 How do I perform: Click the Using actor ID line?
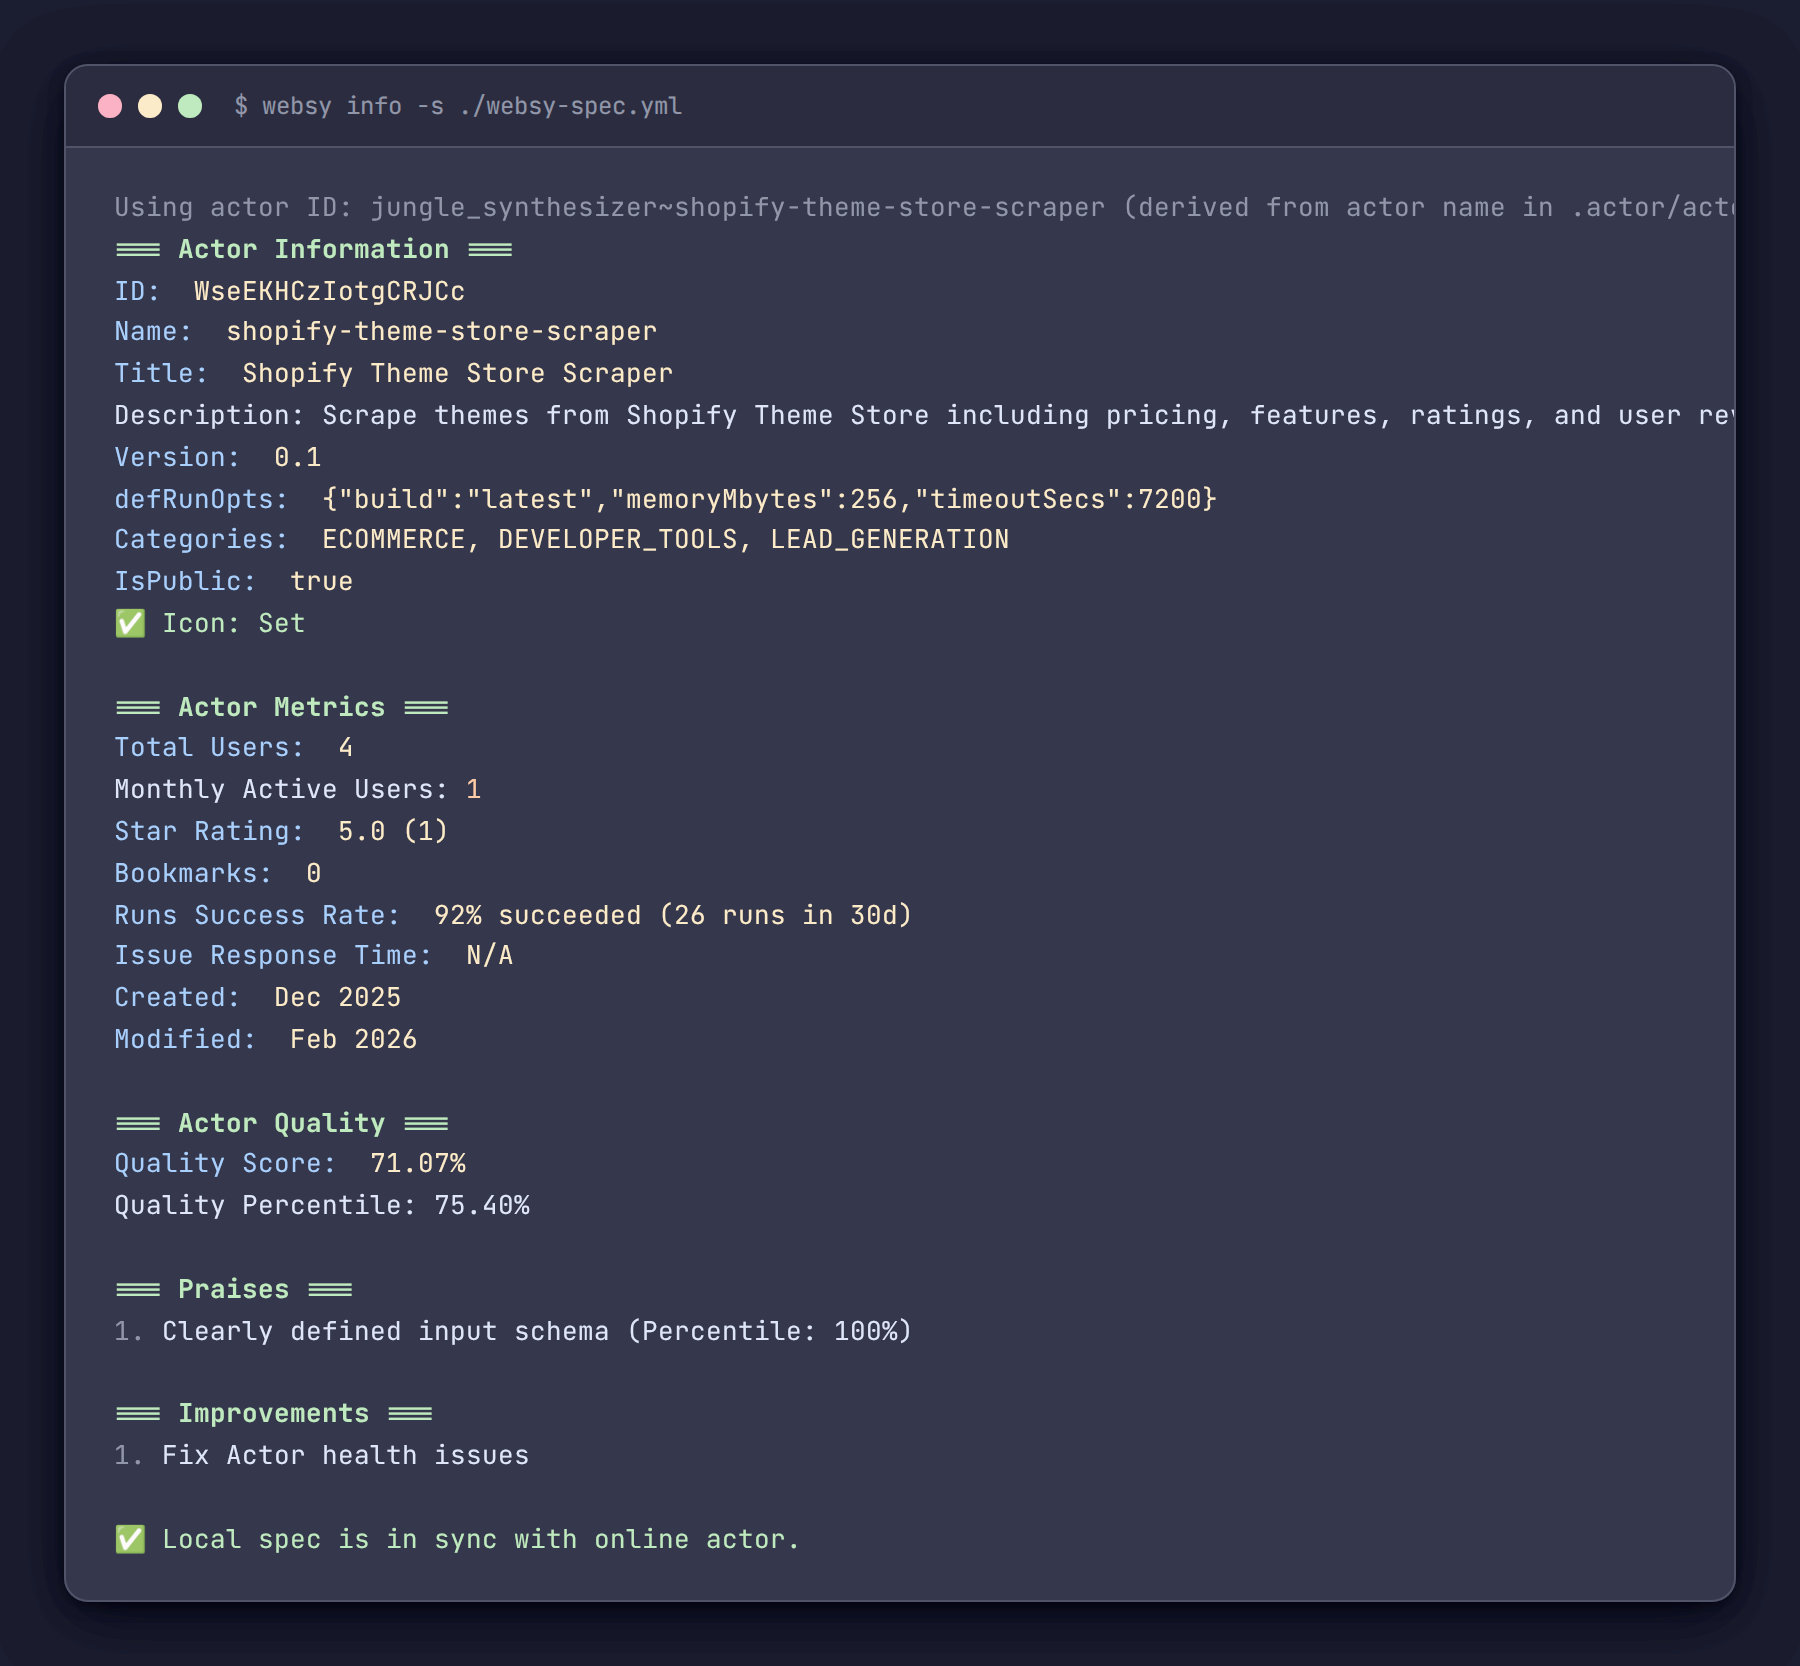(x=924, y=207)
